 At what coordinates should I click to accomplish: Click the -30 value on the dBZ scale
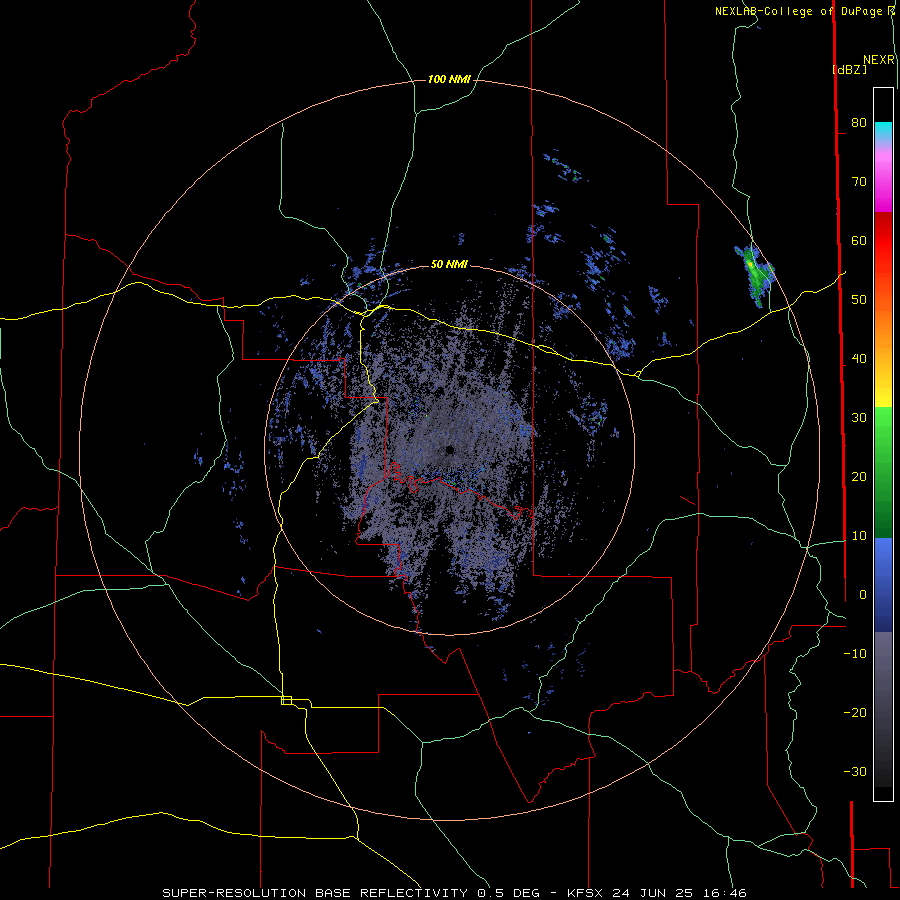[855, 771]
